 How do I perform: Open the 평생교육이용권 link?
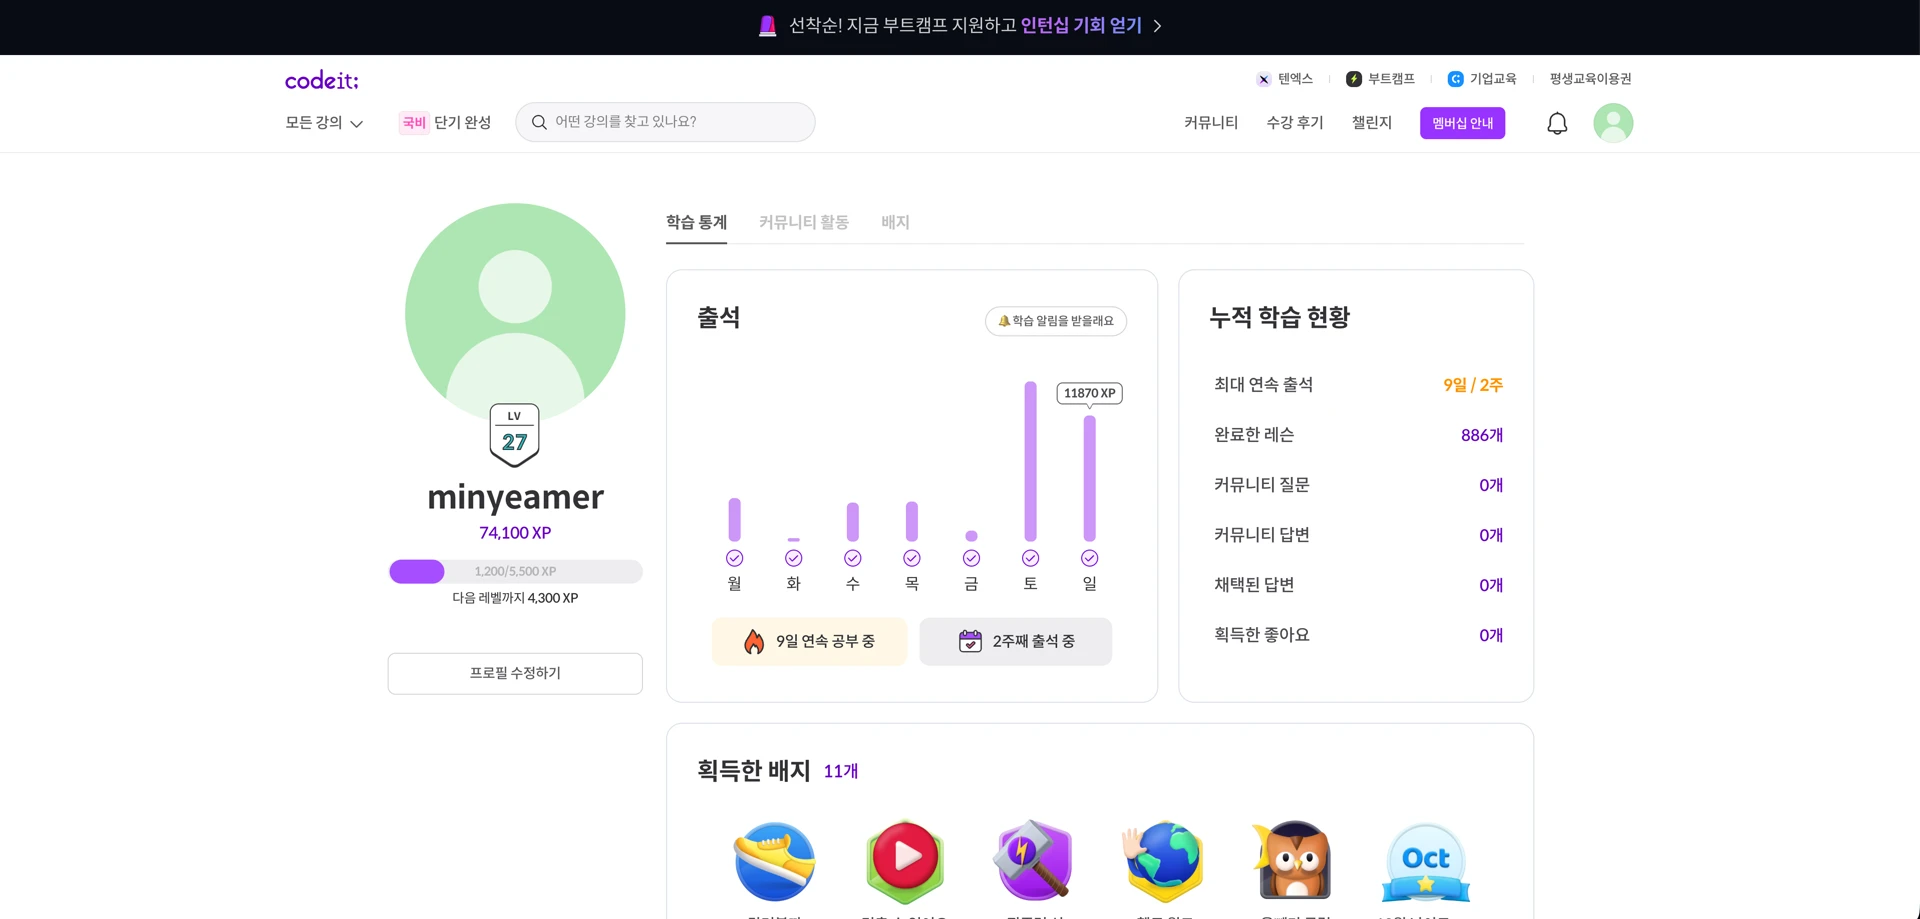[x=1590, y=79]
